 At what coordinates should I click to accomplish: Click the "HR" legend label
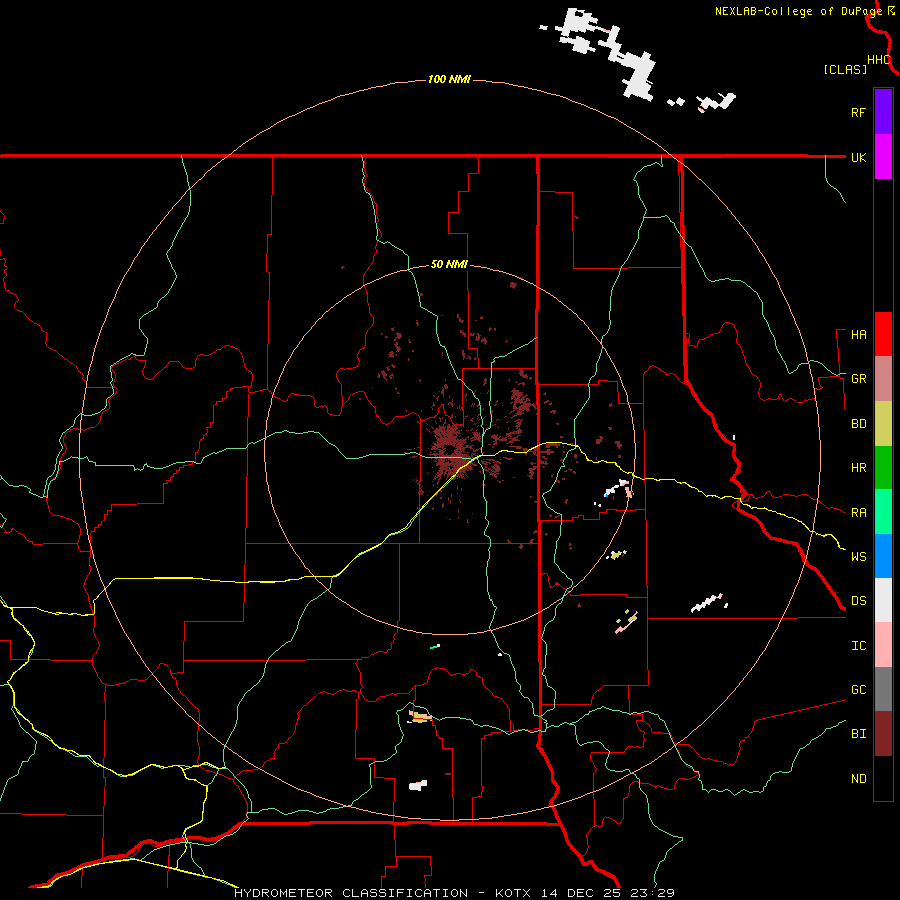[x=858, y=468]
